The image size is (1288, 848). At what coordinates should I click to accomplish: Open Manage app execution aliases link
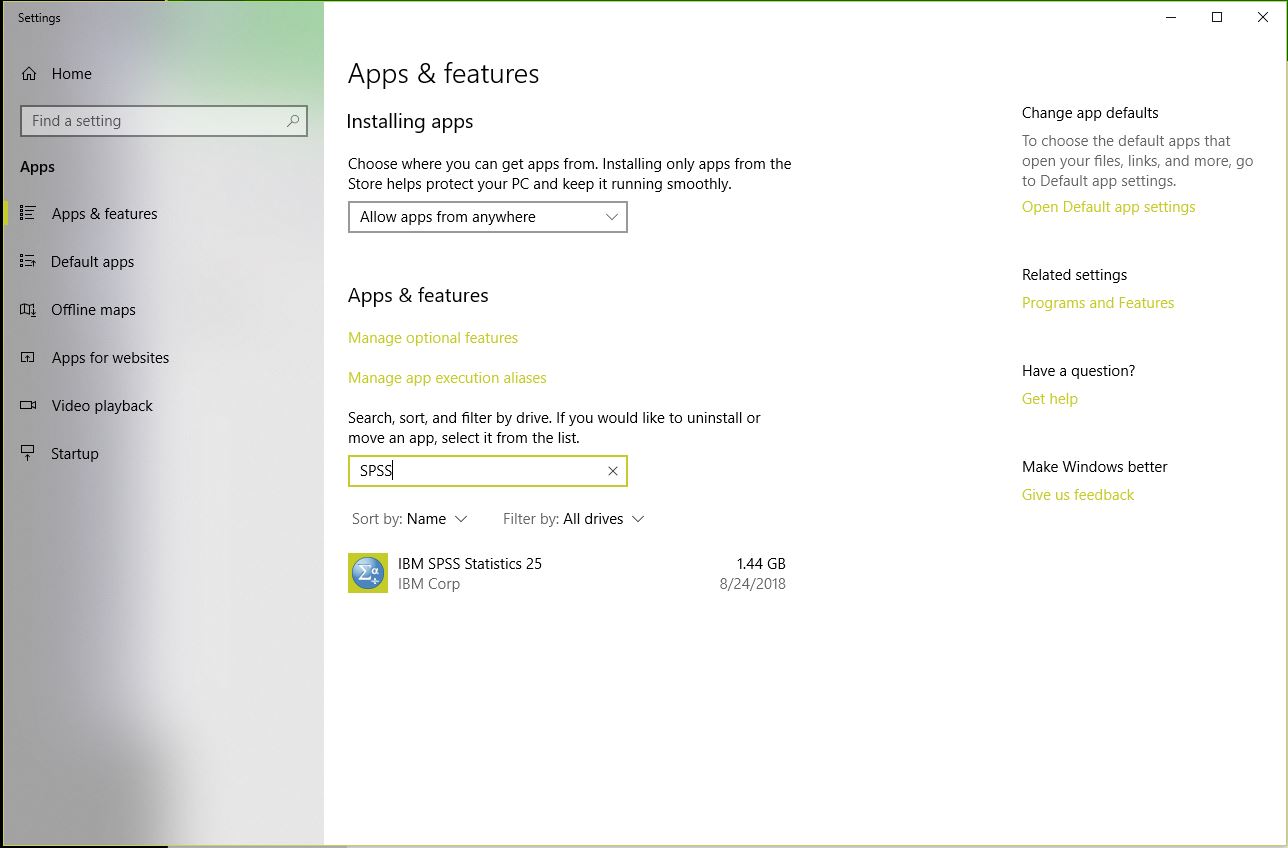447,378
